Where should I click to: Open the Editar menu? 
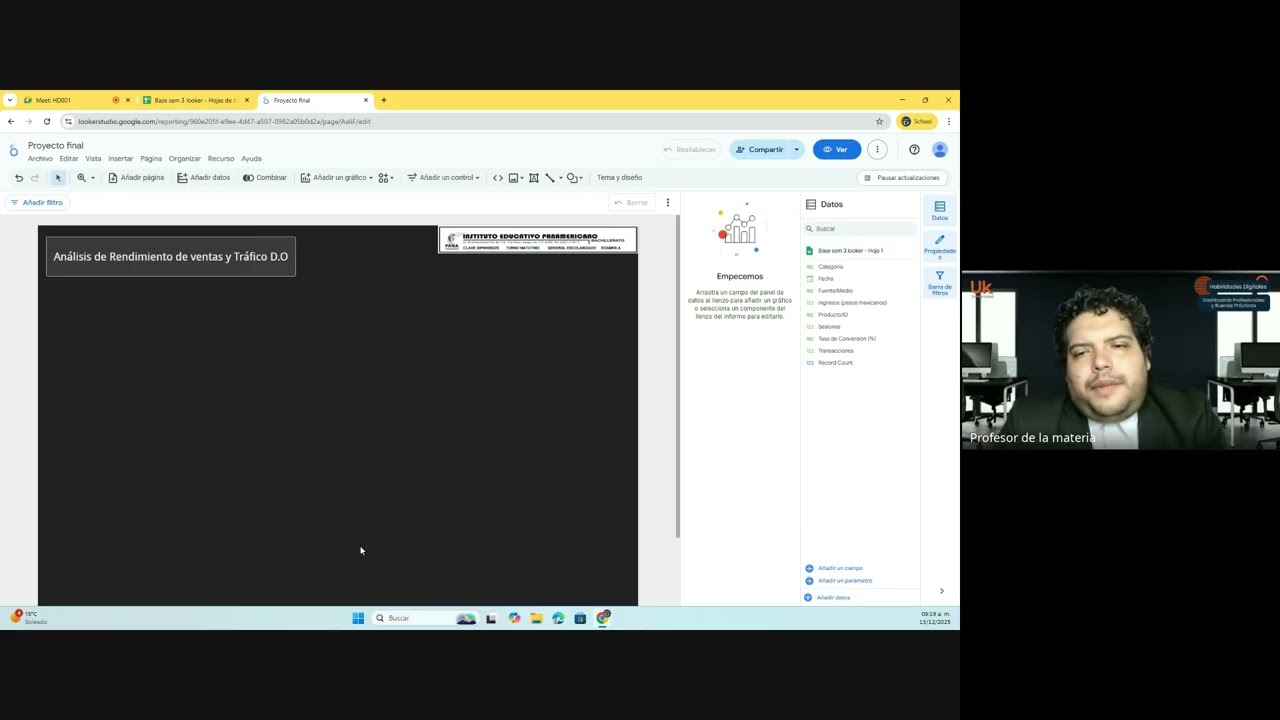point(68,159)
